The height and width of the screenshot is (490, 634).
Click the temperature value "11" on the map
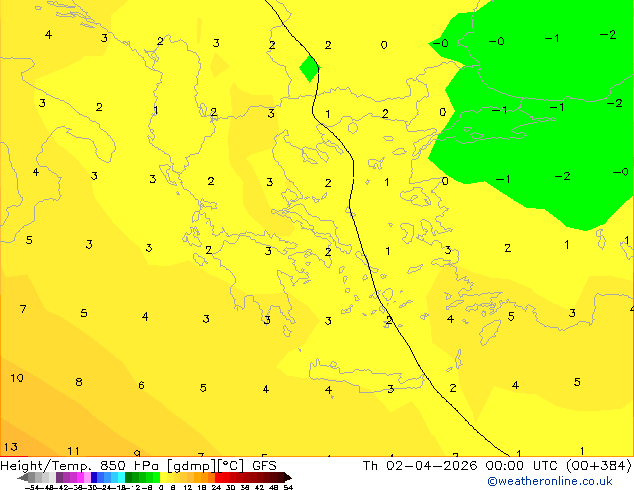pyautogui.click(x=73, y=451)
